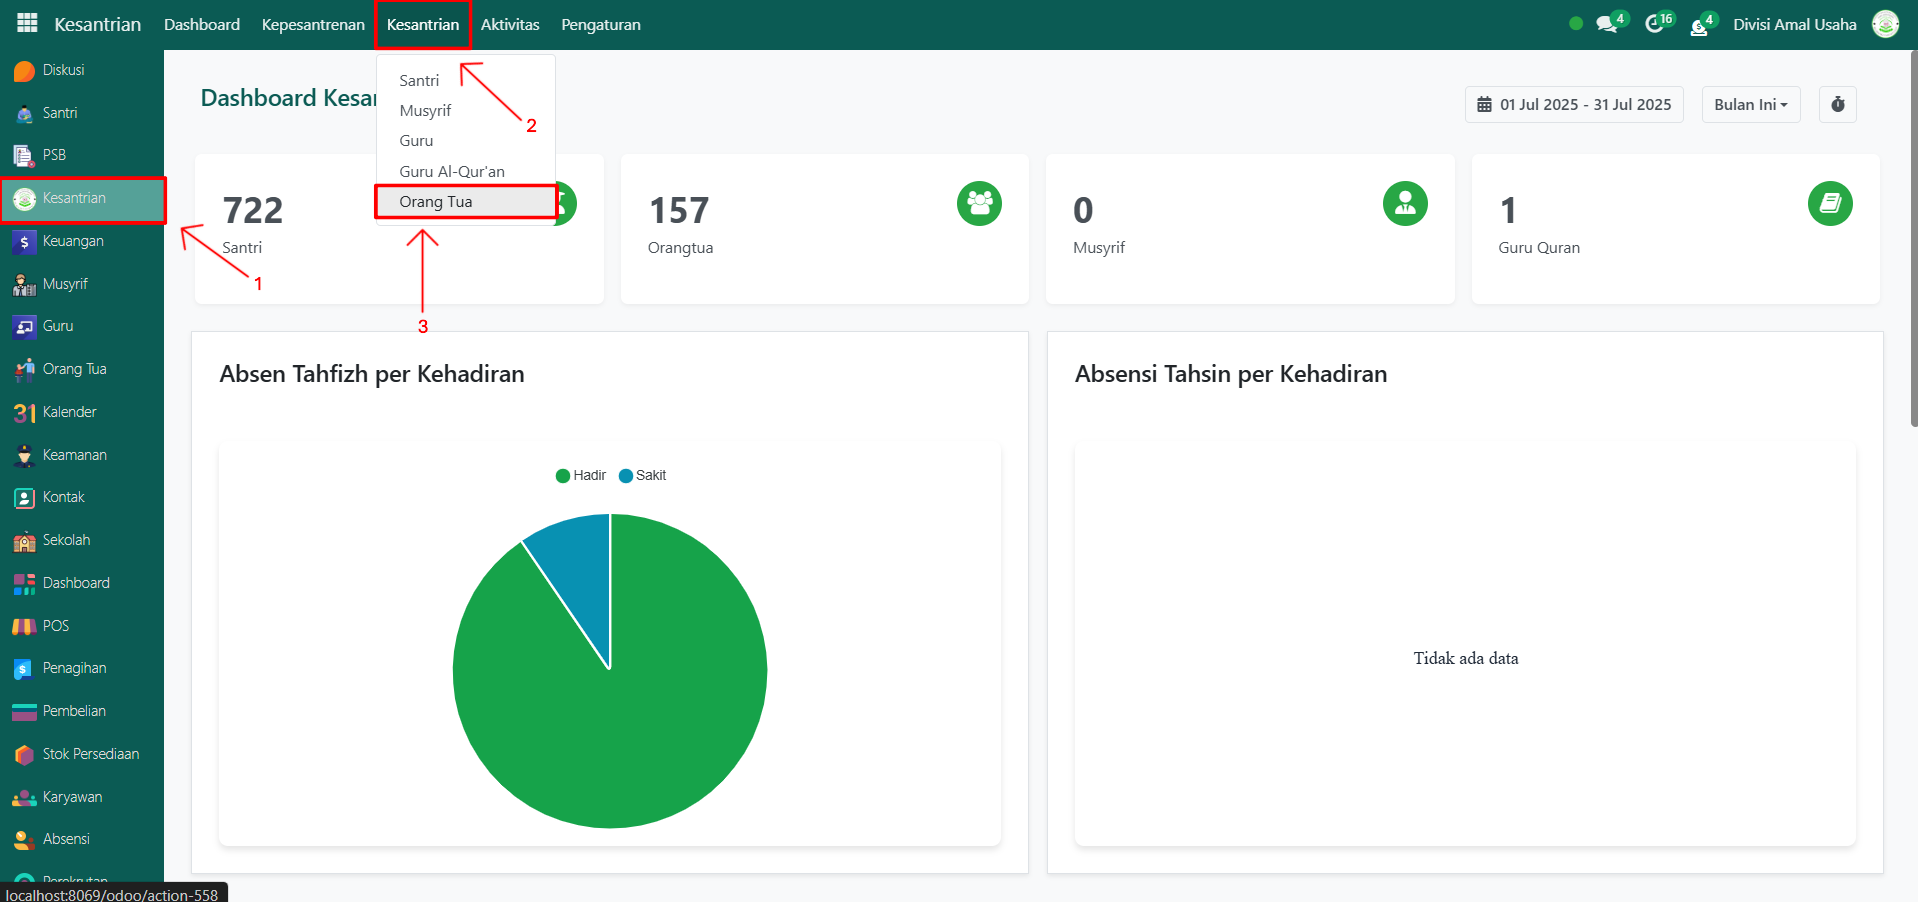The image size is (1918, 902).
Task: Click the Orangtua group icon on card
Action: pyautogui.click(x=978, y=204)
